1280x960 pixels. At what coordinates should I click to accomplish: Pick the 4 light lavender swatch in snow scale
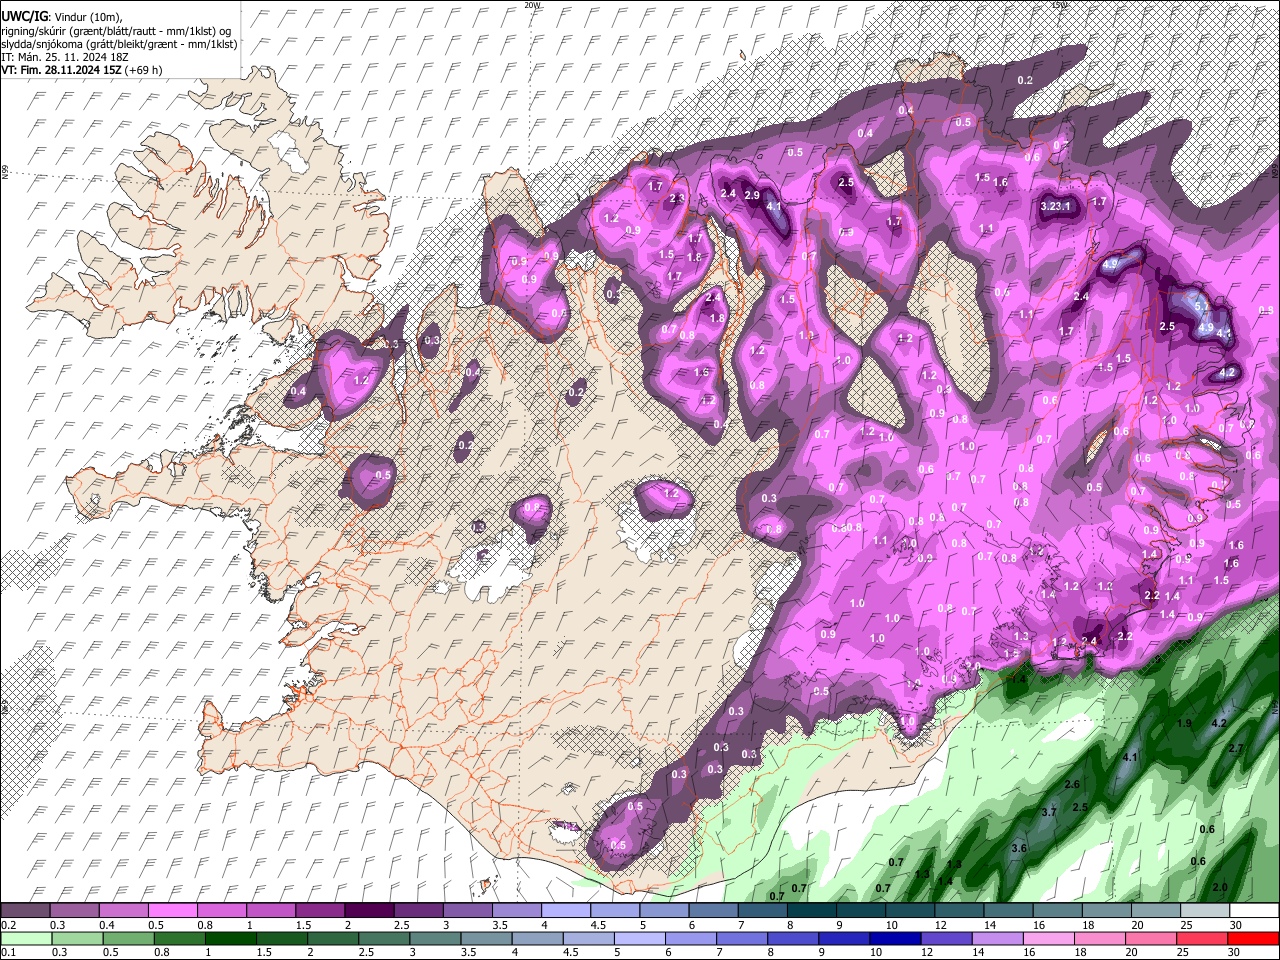(x=565, y=911)
